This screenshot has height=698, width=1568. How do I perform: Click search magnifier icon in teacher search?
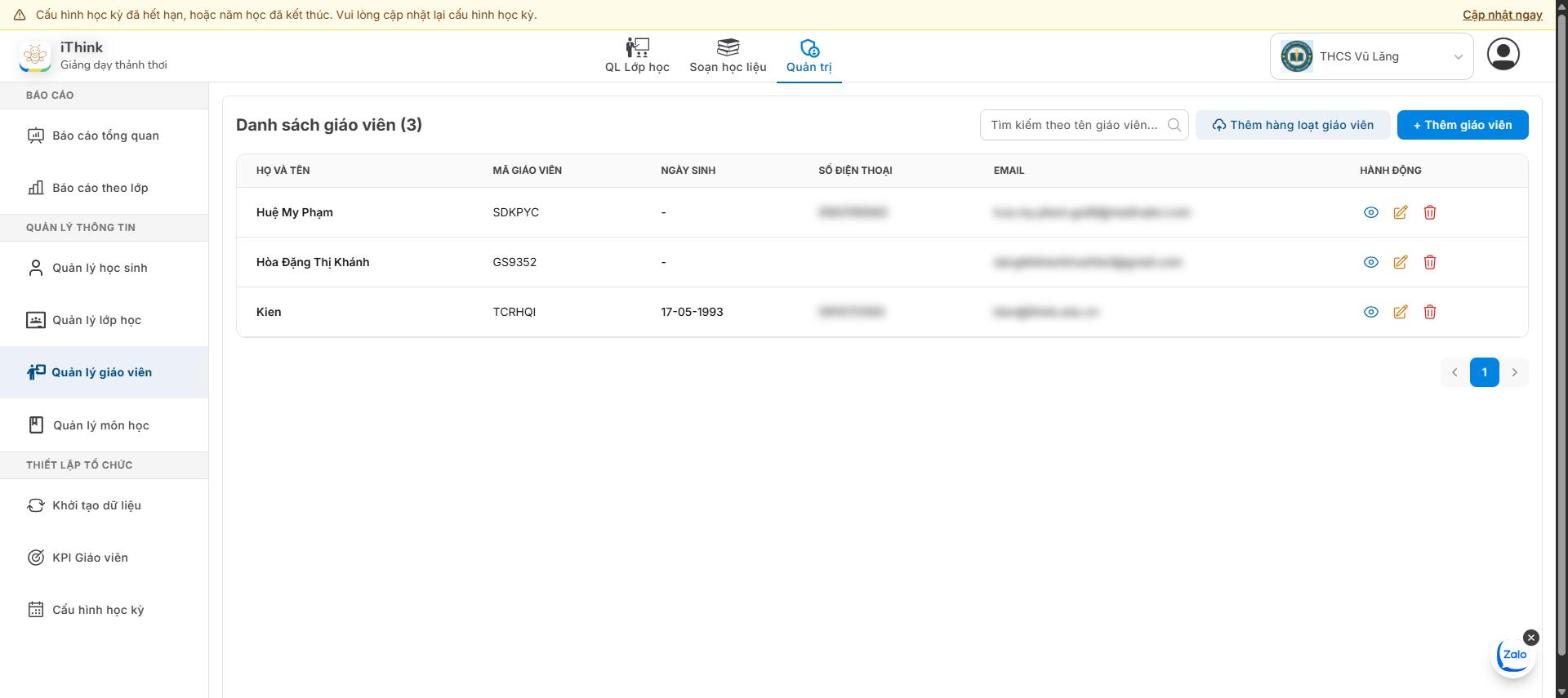[x=1174, y=125]
